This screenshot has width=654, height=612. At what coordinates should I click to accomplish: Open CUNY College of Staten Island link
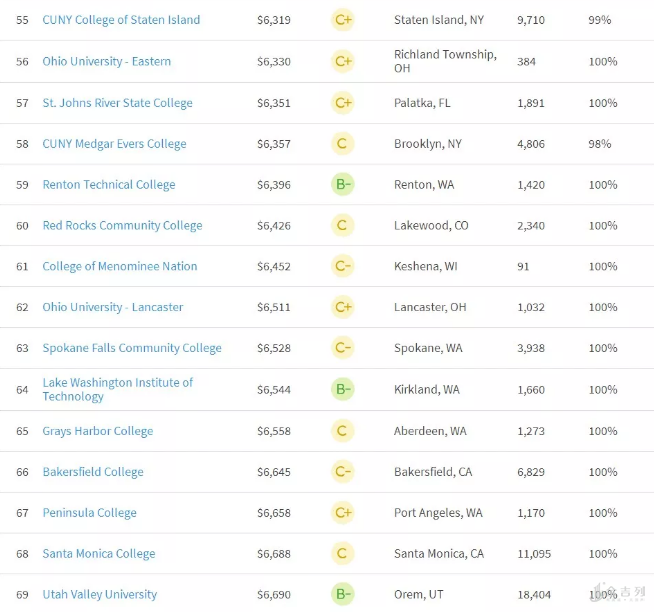pyautogui.click(x=121, y=20)
